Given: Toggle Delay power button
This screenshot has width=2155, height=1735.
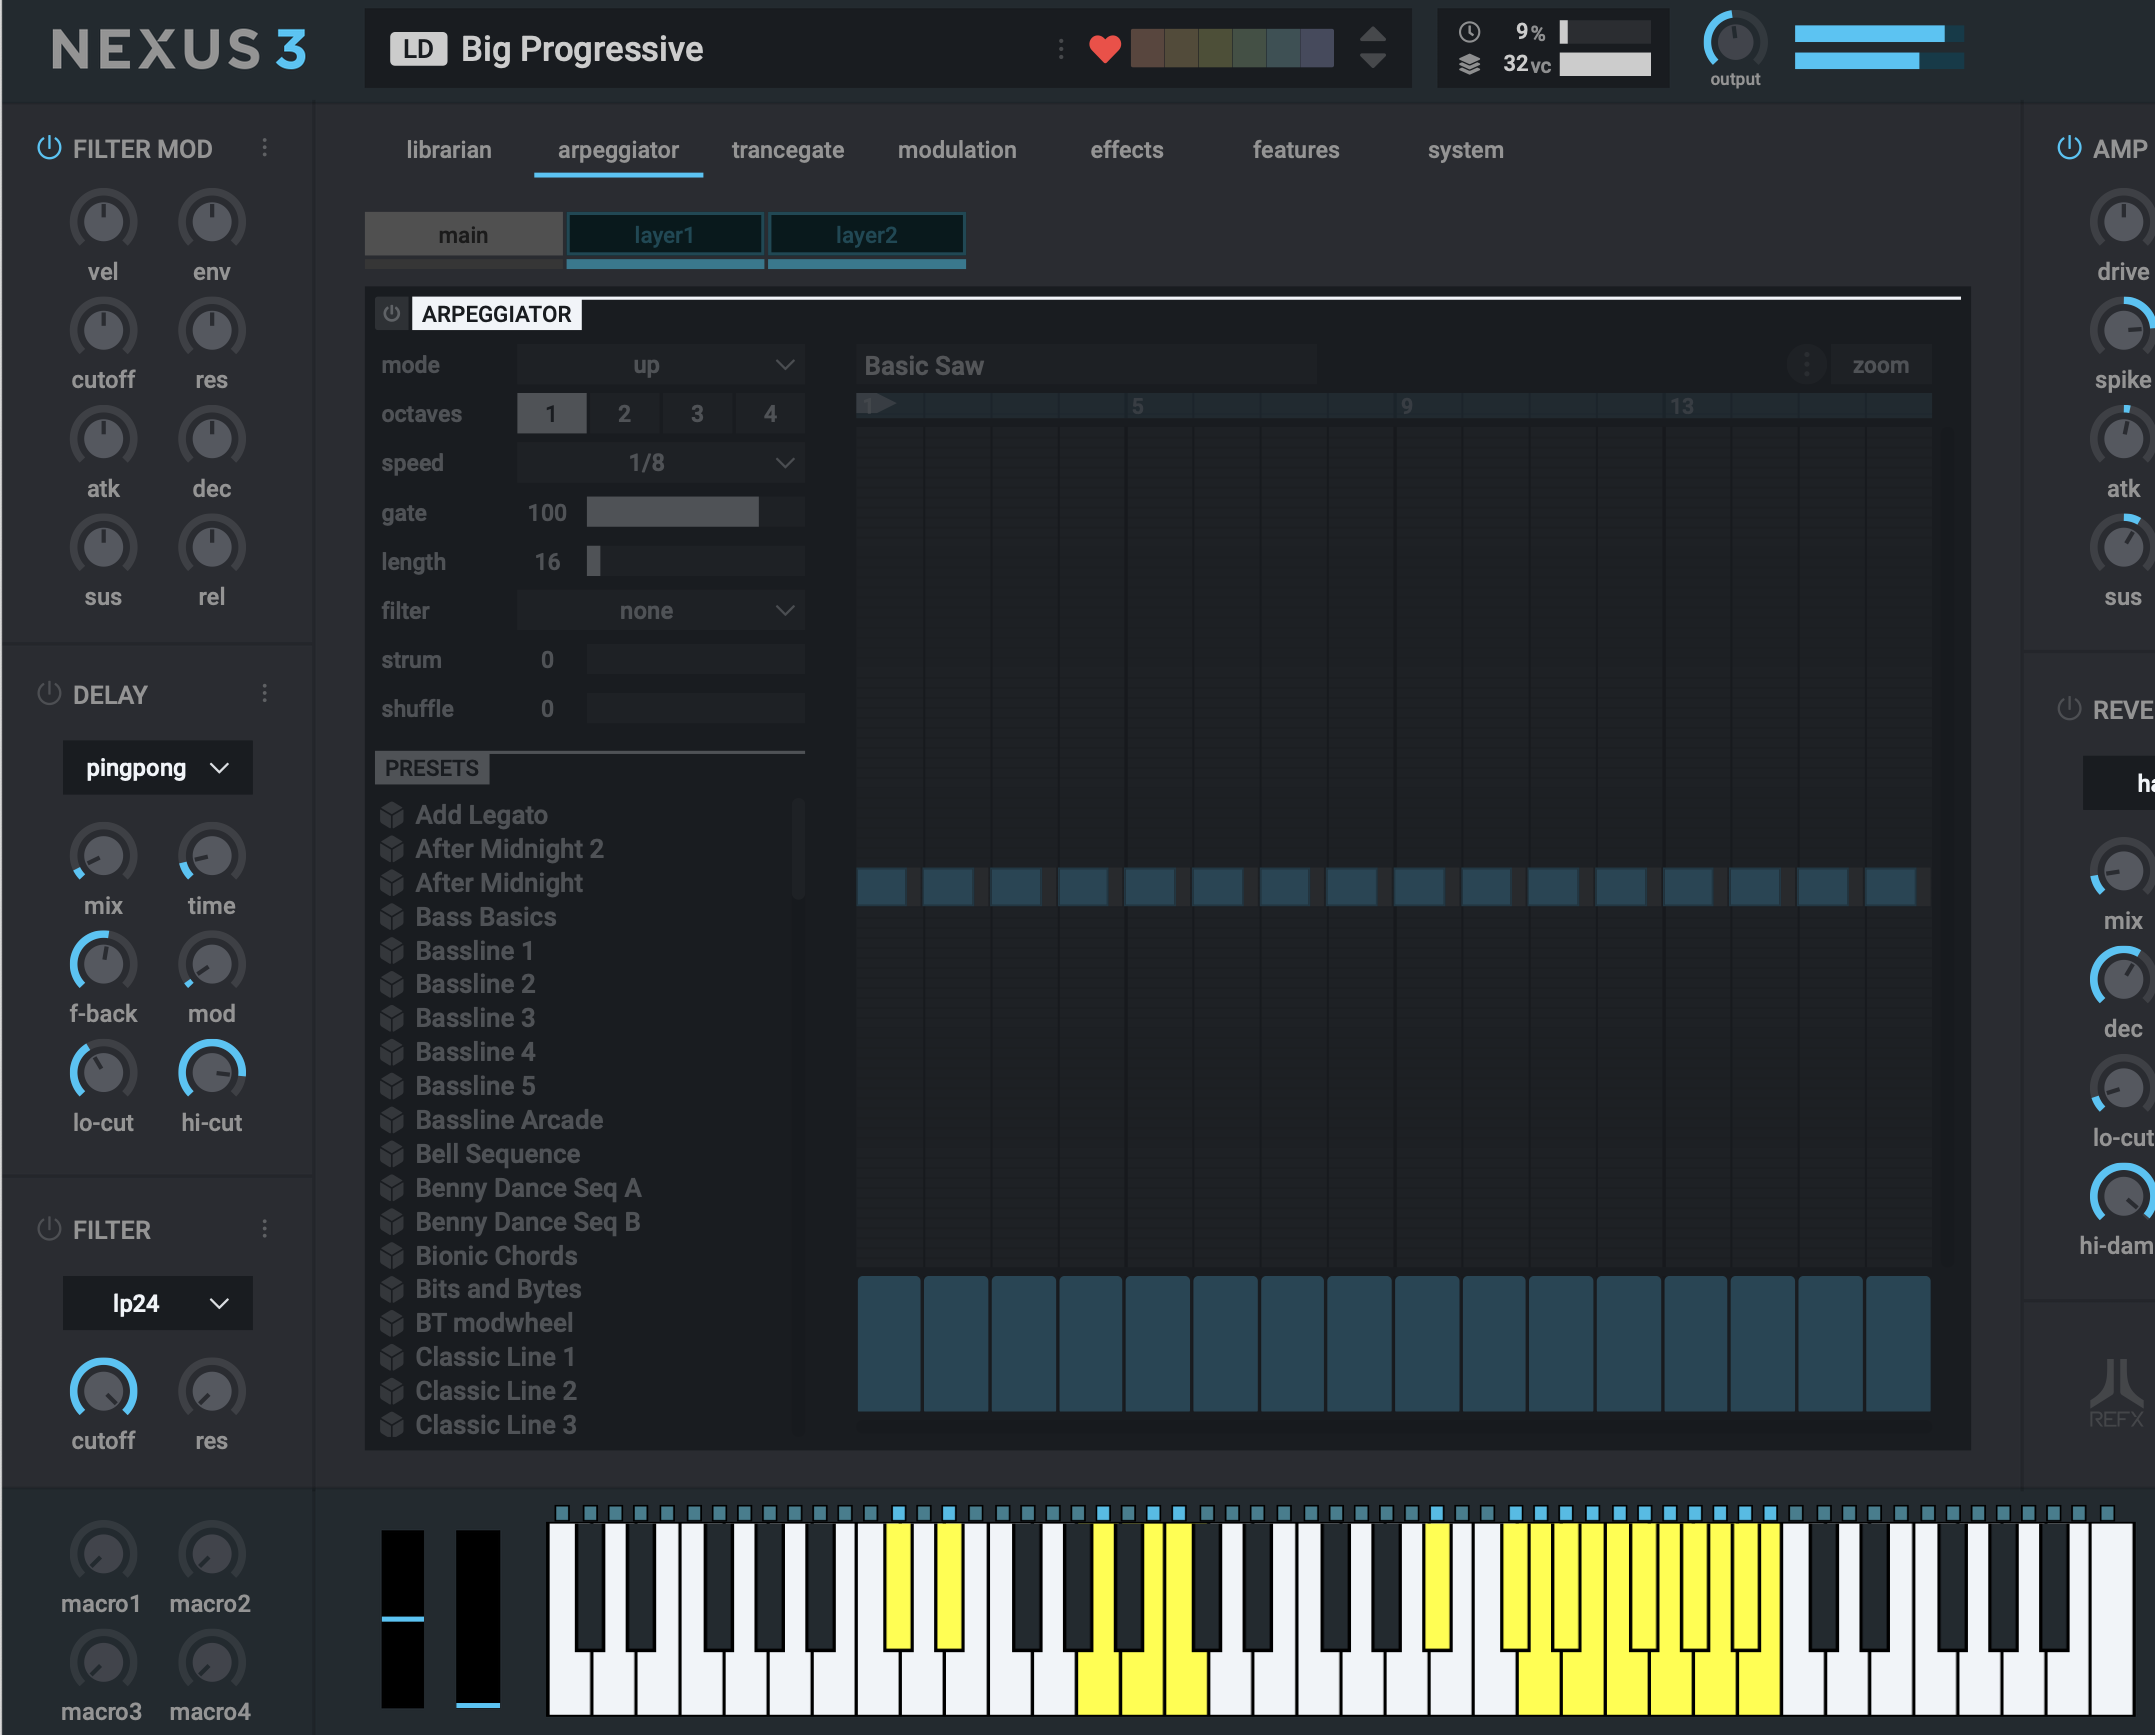Looking at the screenshot, I should pyautogui.click(x=49, y=693).
